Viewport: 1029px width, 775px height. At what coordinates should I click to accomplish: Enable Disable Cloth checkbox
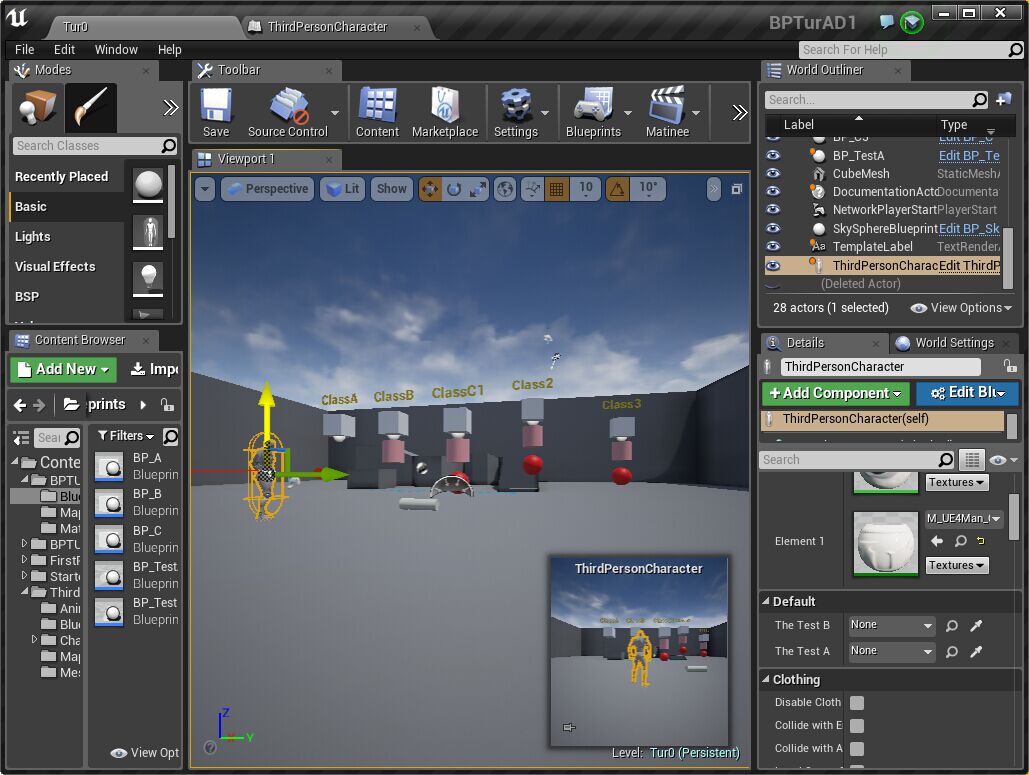[x=856, y=703]
